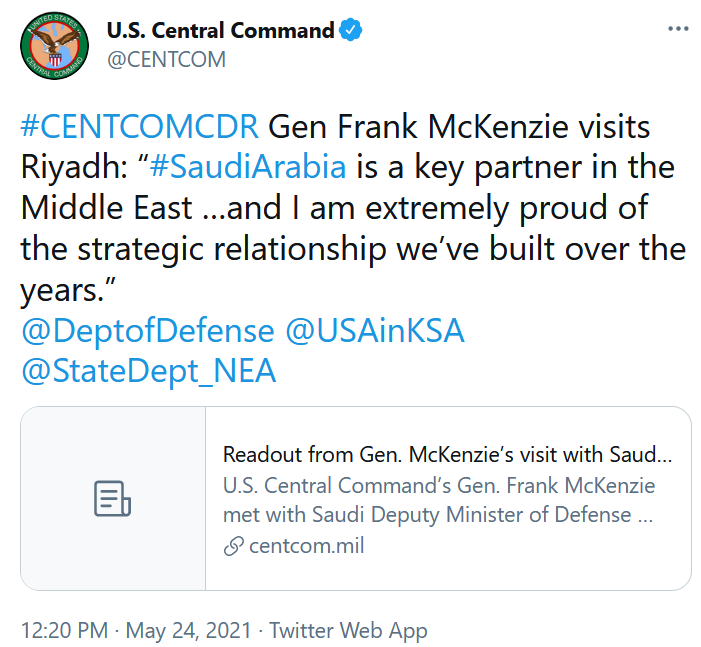
Task: Open the @StateDept_NEA profile mention
Action: [x=148, y=371]
